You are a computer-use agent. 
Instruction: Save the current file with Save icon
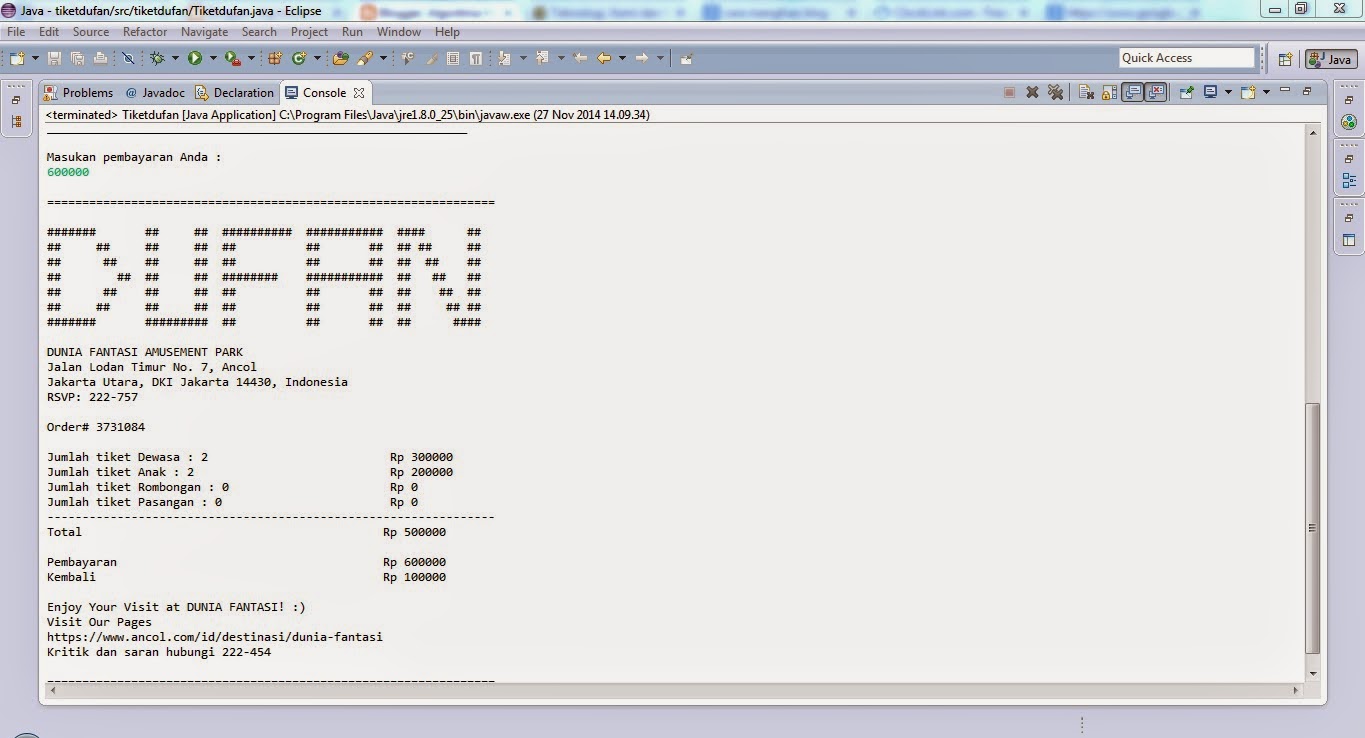click(54, 58)
